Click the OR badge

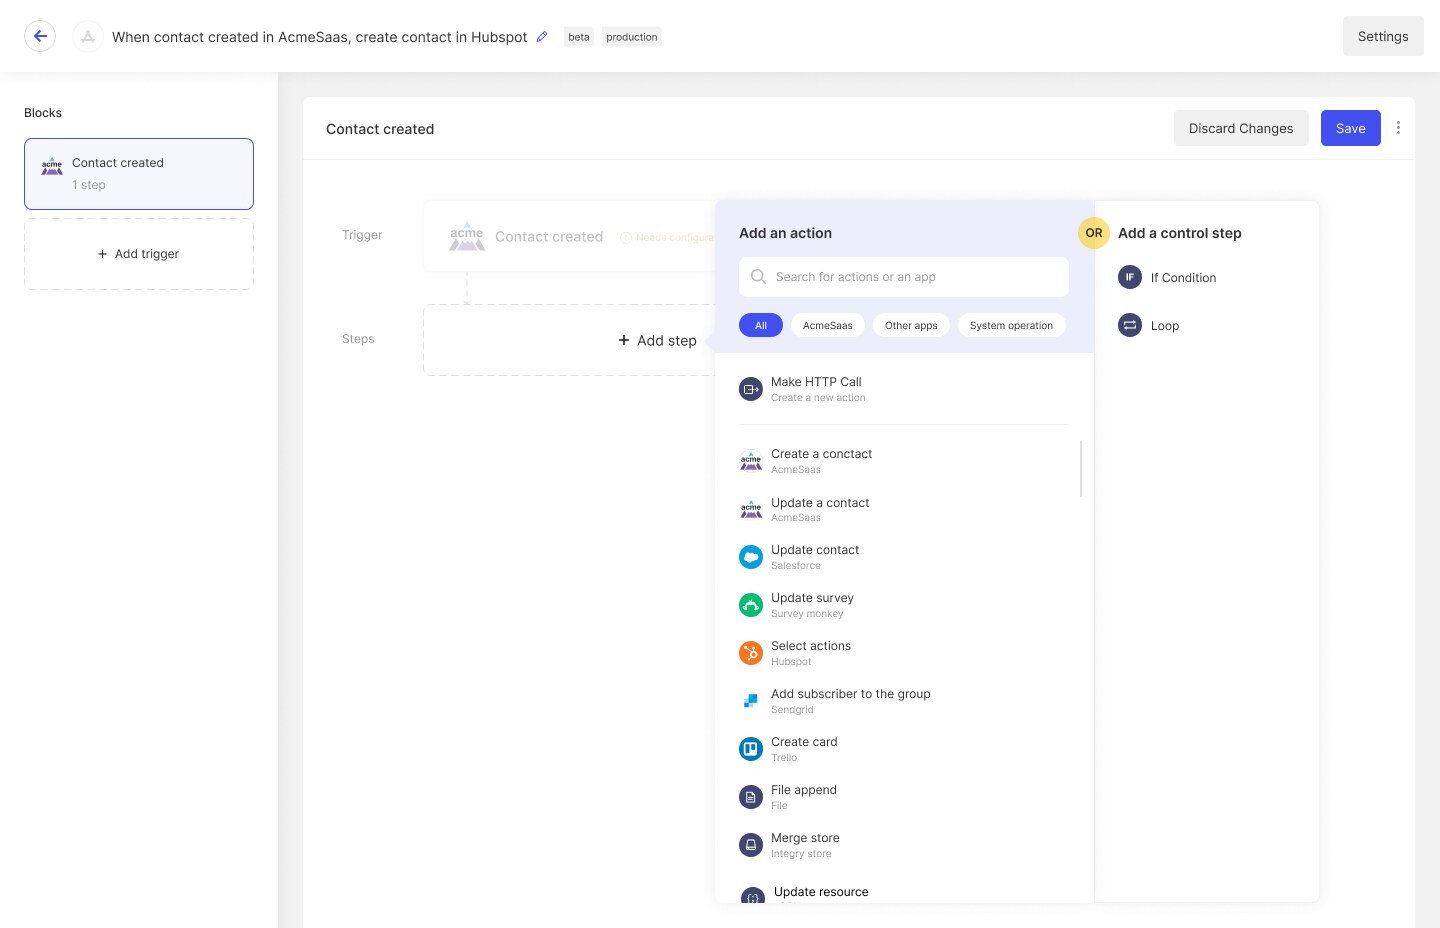coord(1094,233)
